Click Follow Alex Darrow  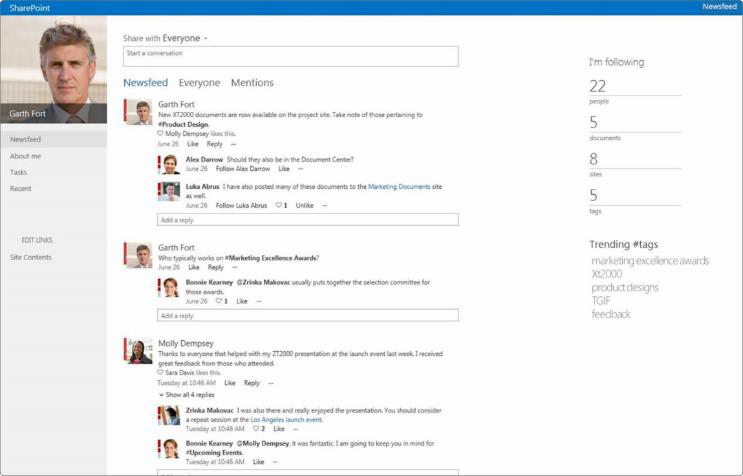[x=243, y=169]
